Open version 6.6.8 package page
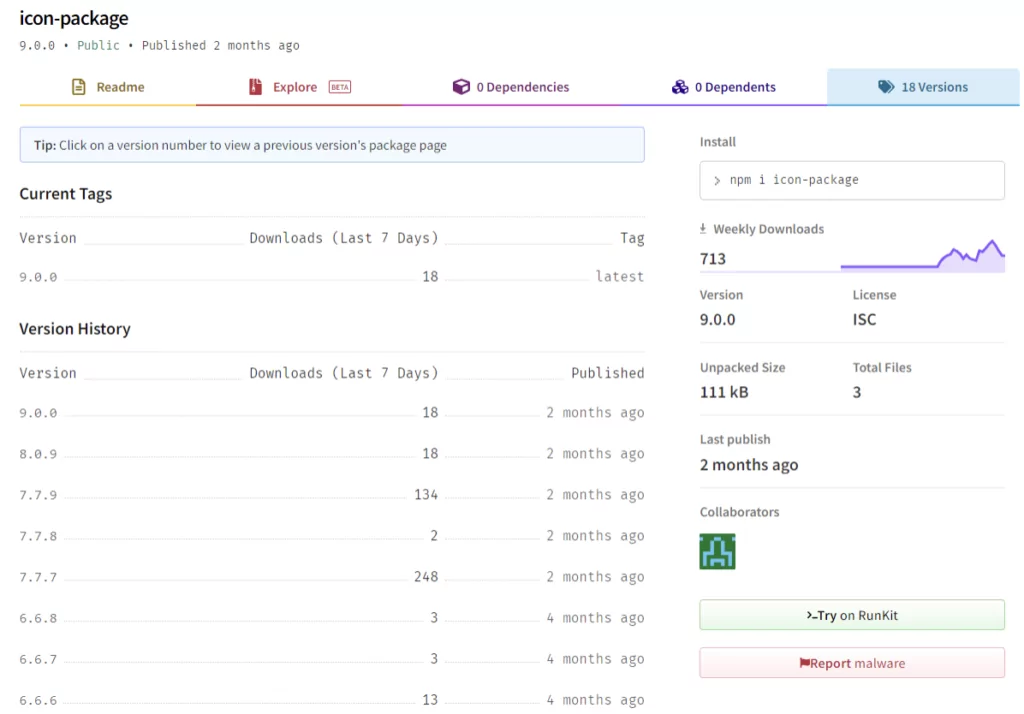The height and width of the screenshot is (714, 1024). click(38, 618)
